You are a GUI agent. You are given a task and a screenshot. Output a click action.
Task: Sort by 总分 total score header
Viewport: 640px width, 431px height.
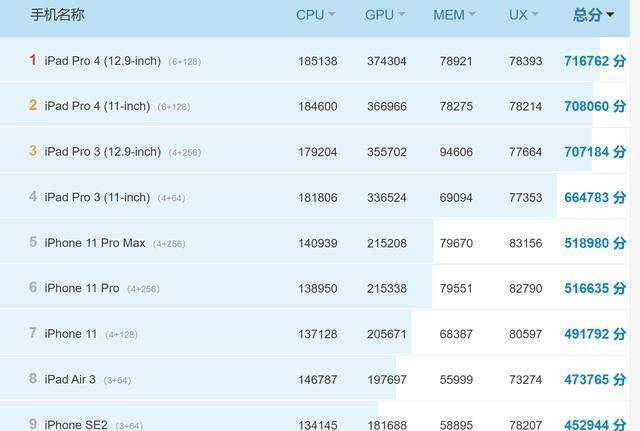[593, 15]
